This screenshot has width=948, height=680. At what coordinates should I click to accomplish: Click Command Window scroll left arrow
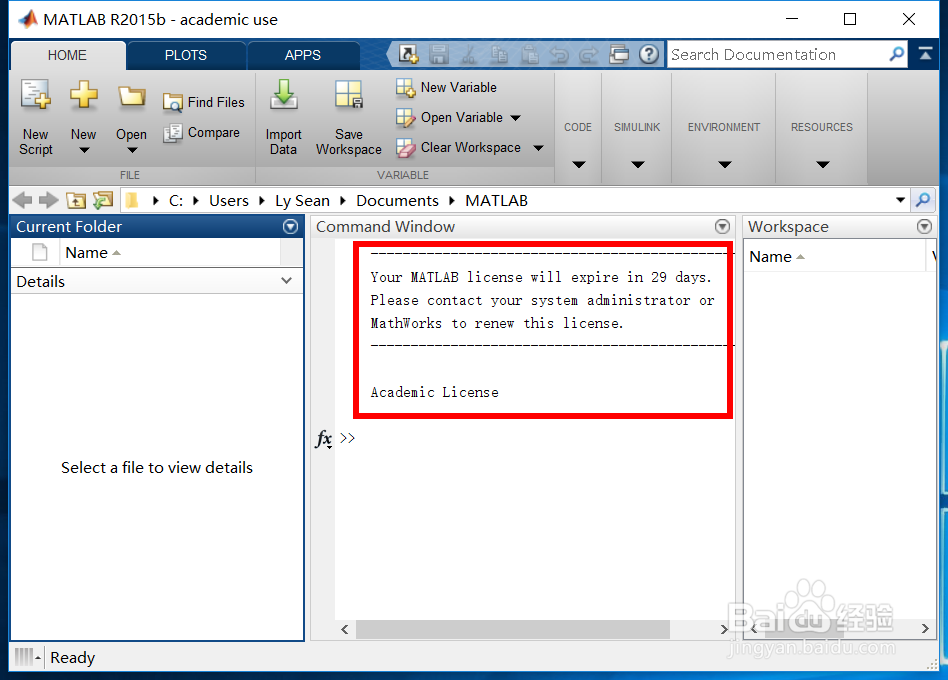[344, 629]
